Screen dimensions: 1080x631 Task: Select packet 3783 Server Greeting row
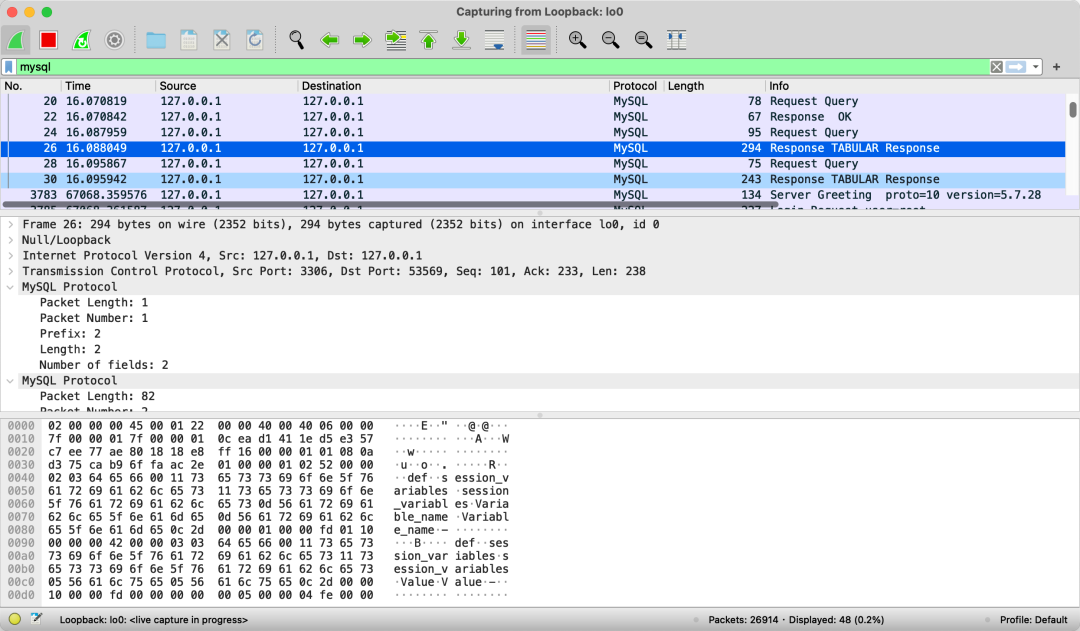click(x=533, y=195)
